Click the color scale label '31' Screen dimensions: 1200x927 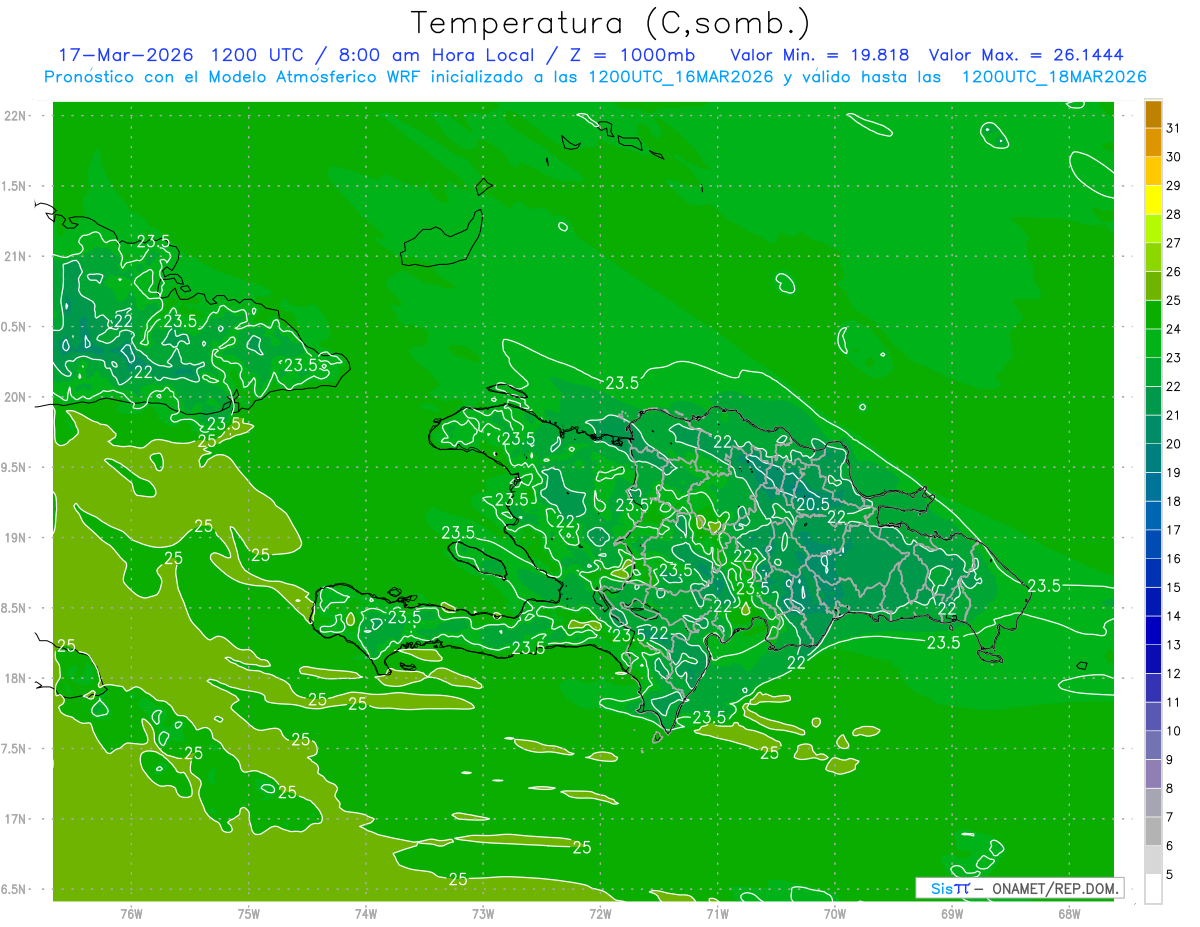coord(1174,128)
